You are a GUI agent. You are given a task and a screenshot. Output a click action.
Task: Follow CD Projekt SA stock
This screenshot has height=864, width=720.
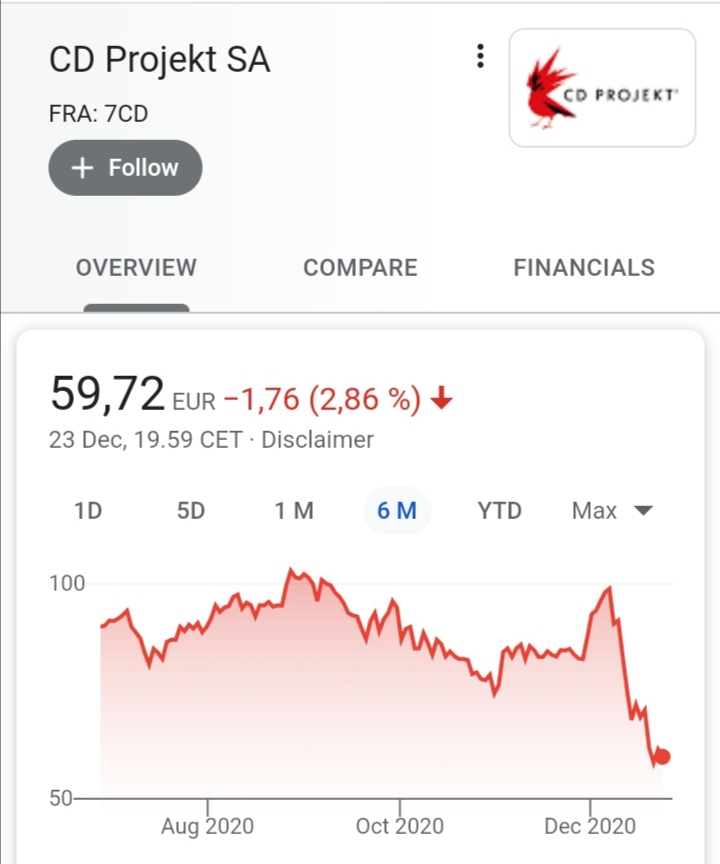pos(125,168)
